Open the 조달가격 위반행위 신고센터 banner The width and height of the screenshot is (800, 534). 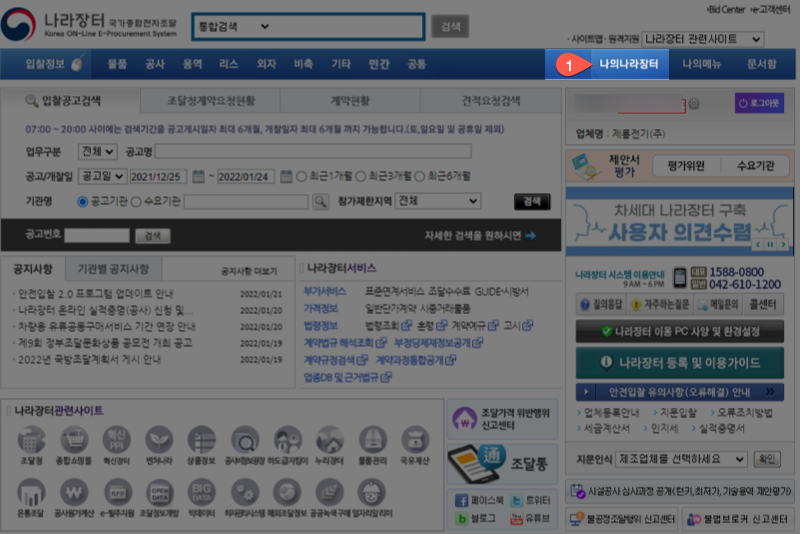coord(503,419)
